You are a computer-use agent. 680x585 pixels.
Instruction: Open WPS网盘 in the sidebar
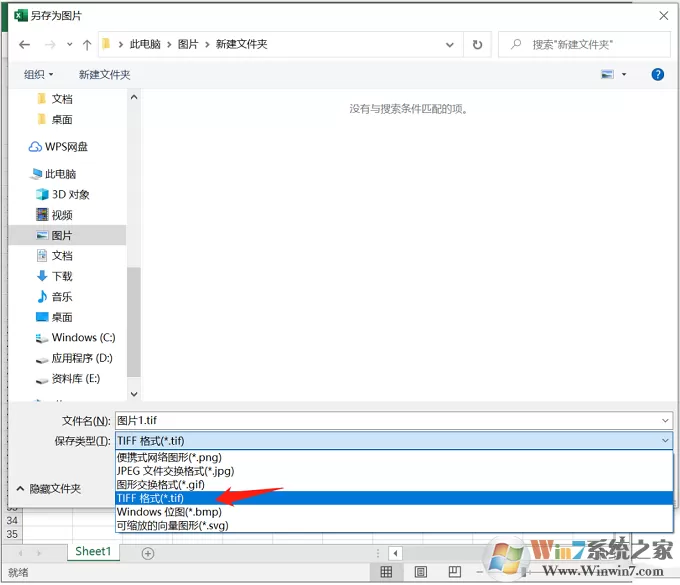tap(58, 147)
